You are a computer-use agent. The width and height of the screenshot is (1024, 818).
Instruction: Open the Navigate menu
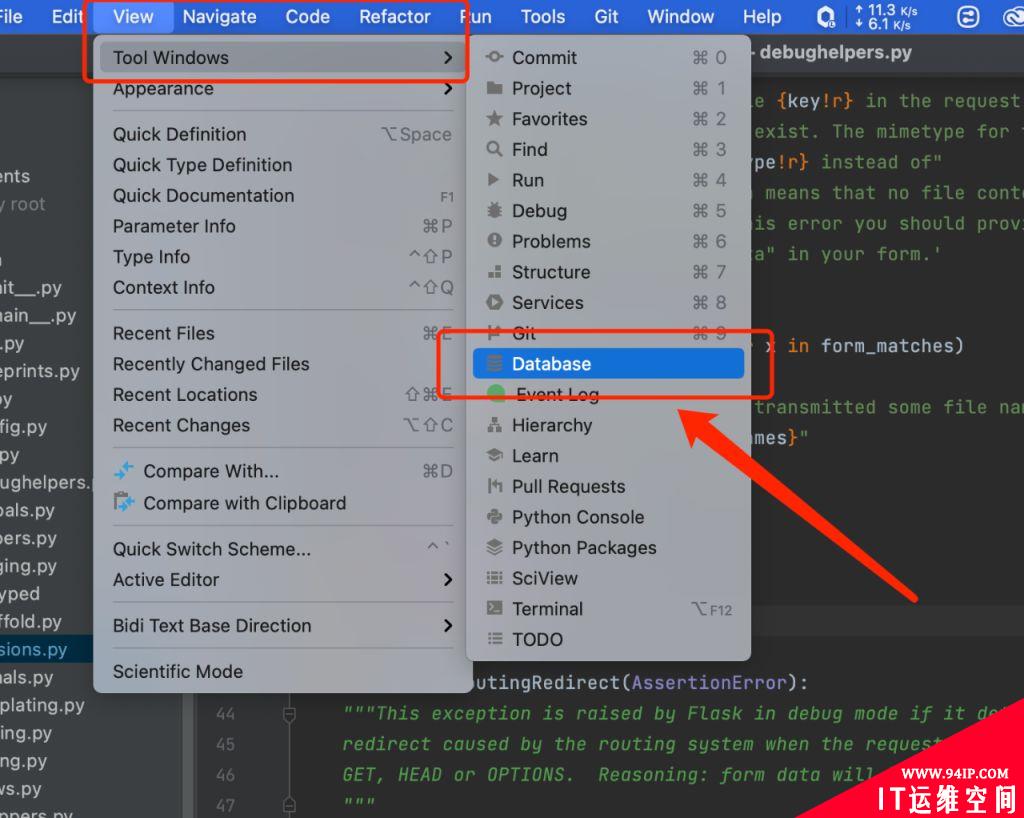[x=219, y=17]
